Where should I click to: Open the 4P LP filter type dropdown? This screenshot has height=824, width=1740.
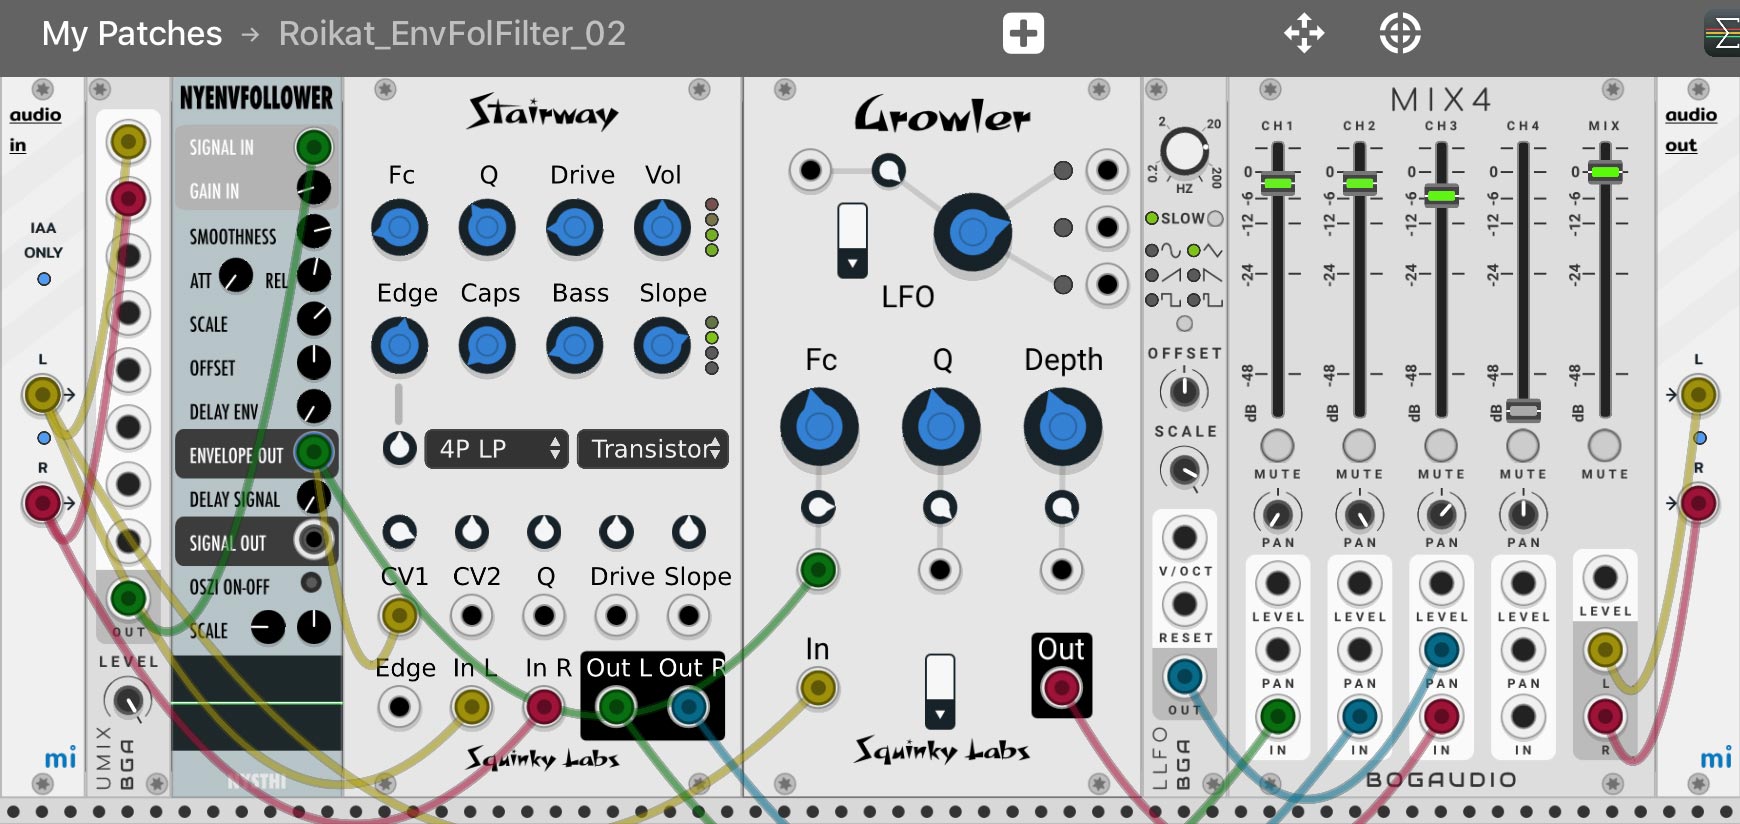[x=497, y=449]
